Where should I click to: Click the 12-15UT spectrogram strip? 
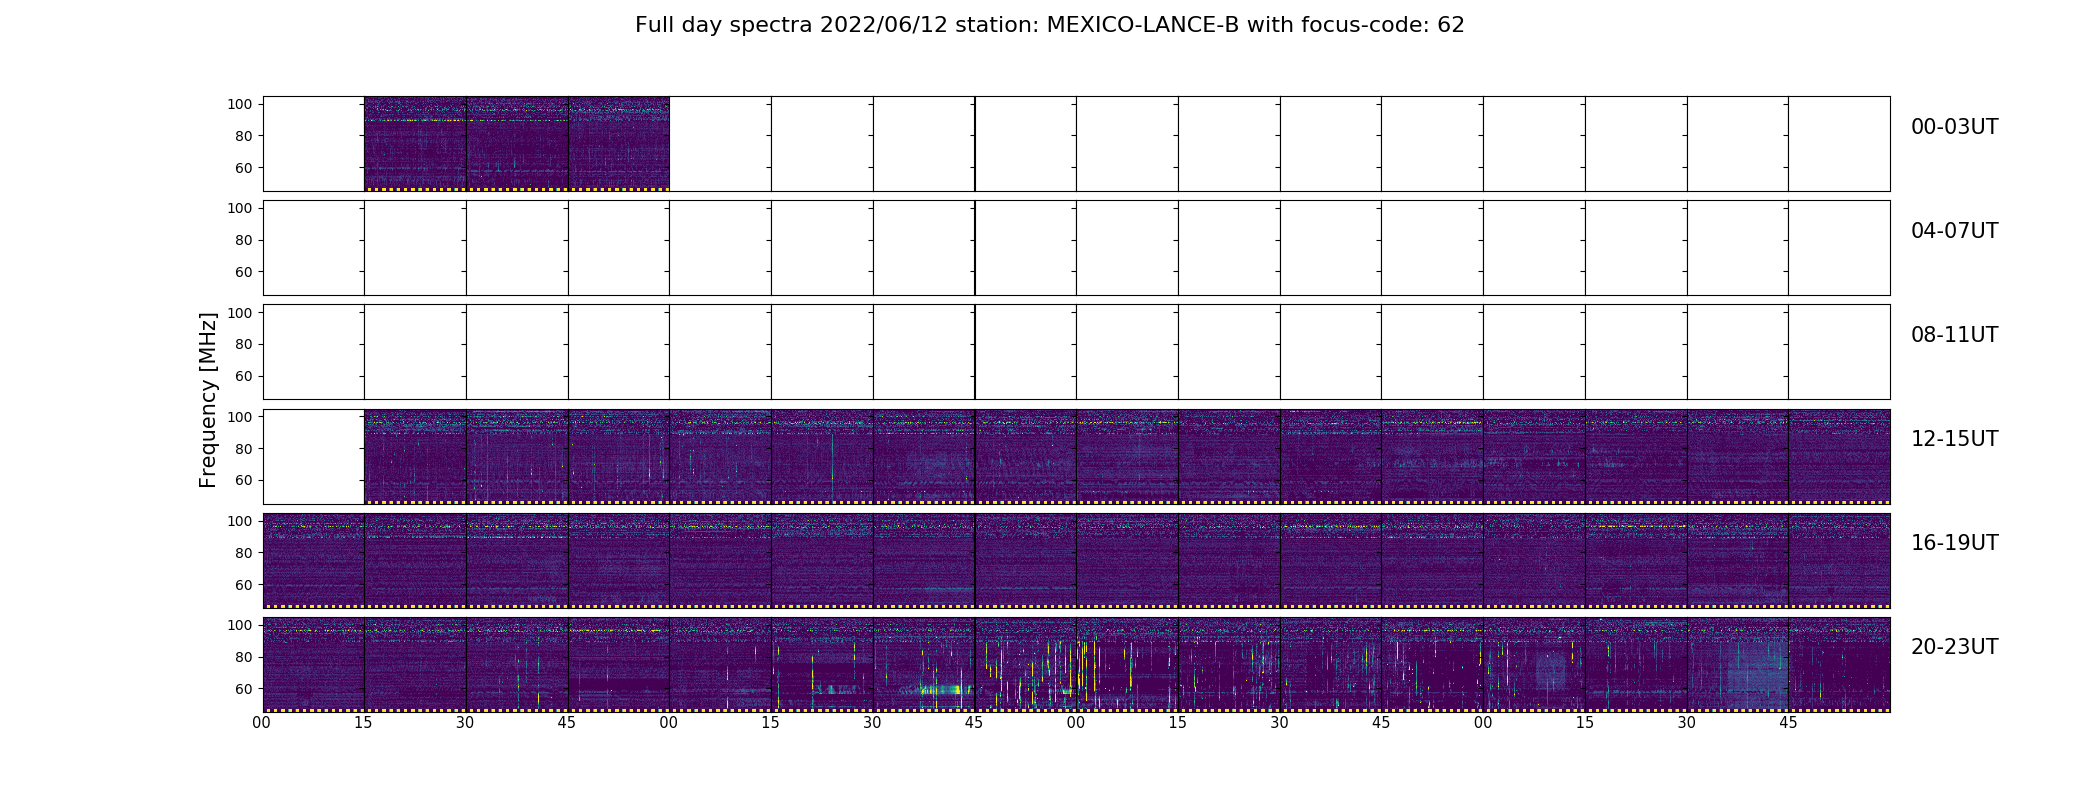coord(1127,457)
